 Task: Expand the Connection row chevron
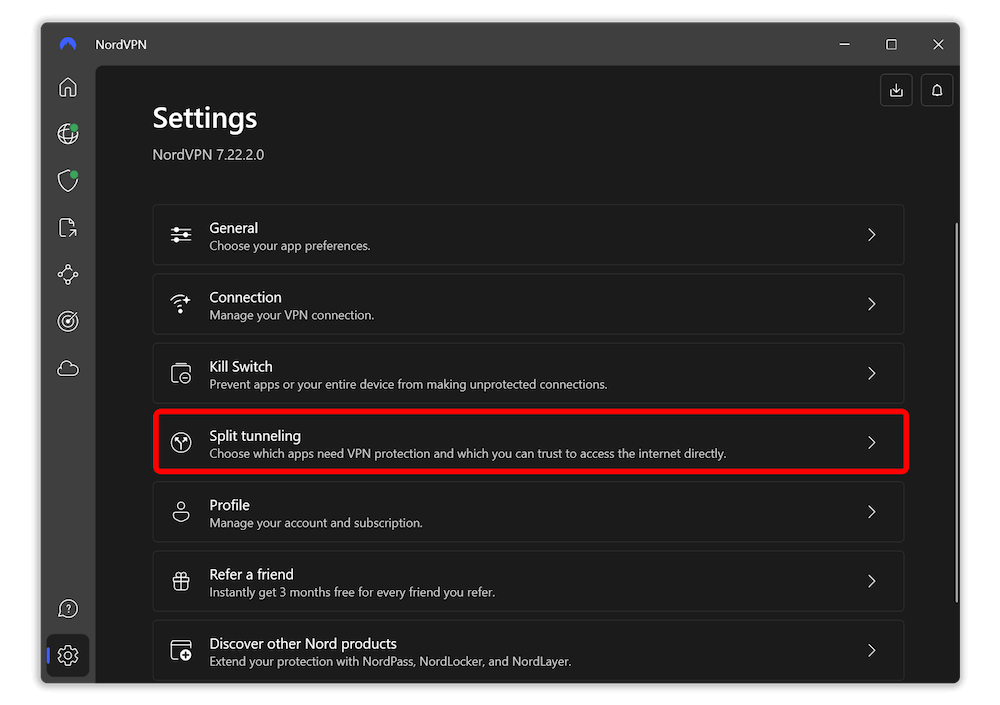pyautogui.click(x=871, y=304)
